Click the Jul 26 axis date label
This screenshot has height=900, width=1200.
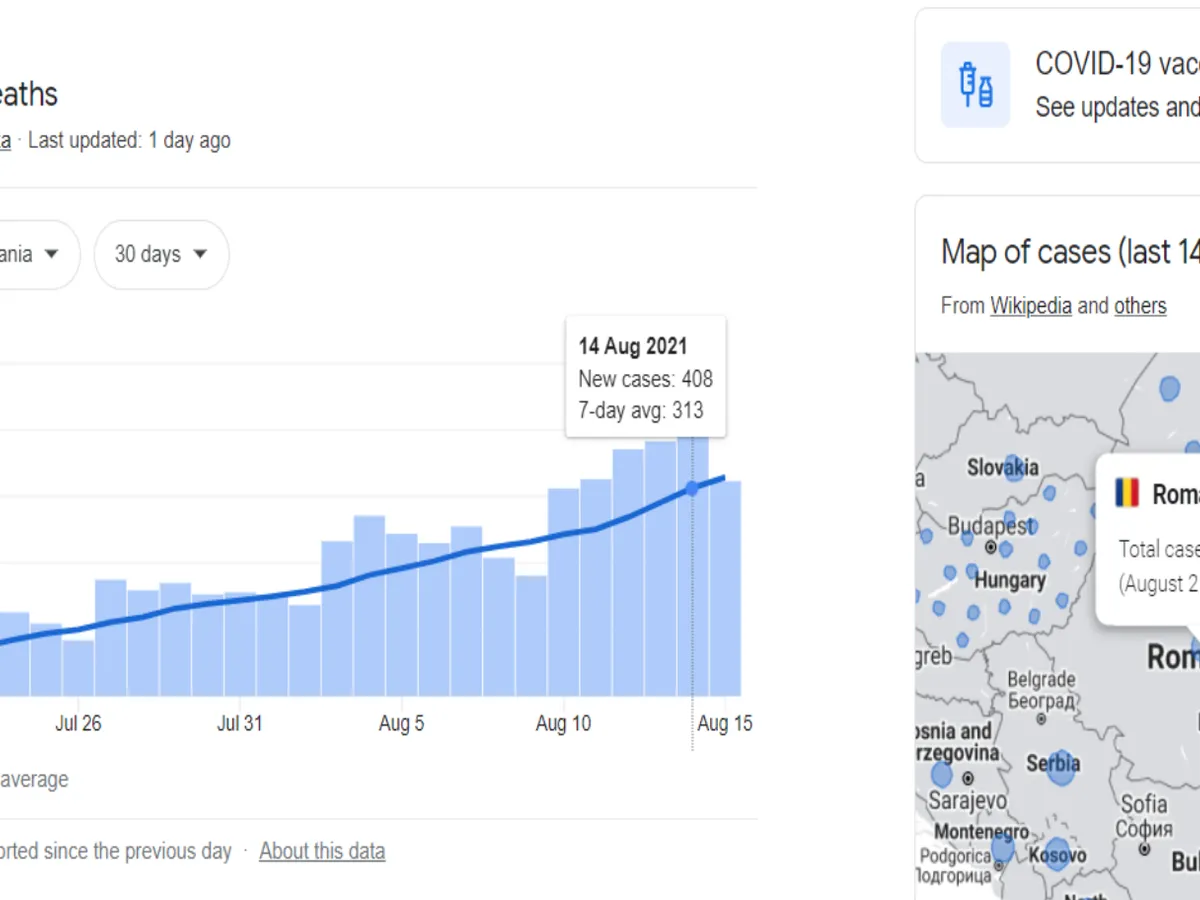point(78,724)
